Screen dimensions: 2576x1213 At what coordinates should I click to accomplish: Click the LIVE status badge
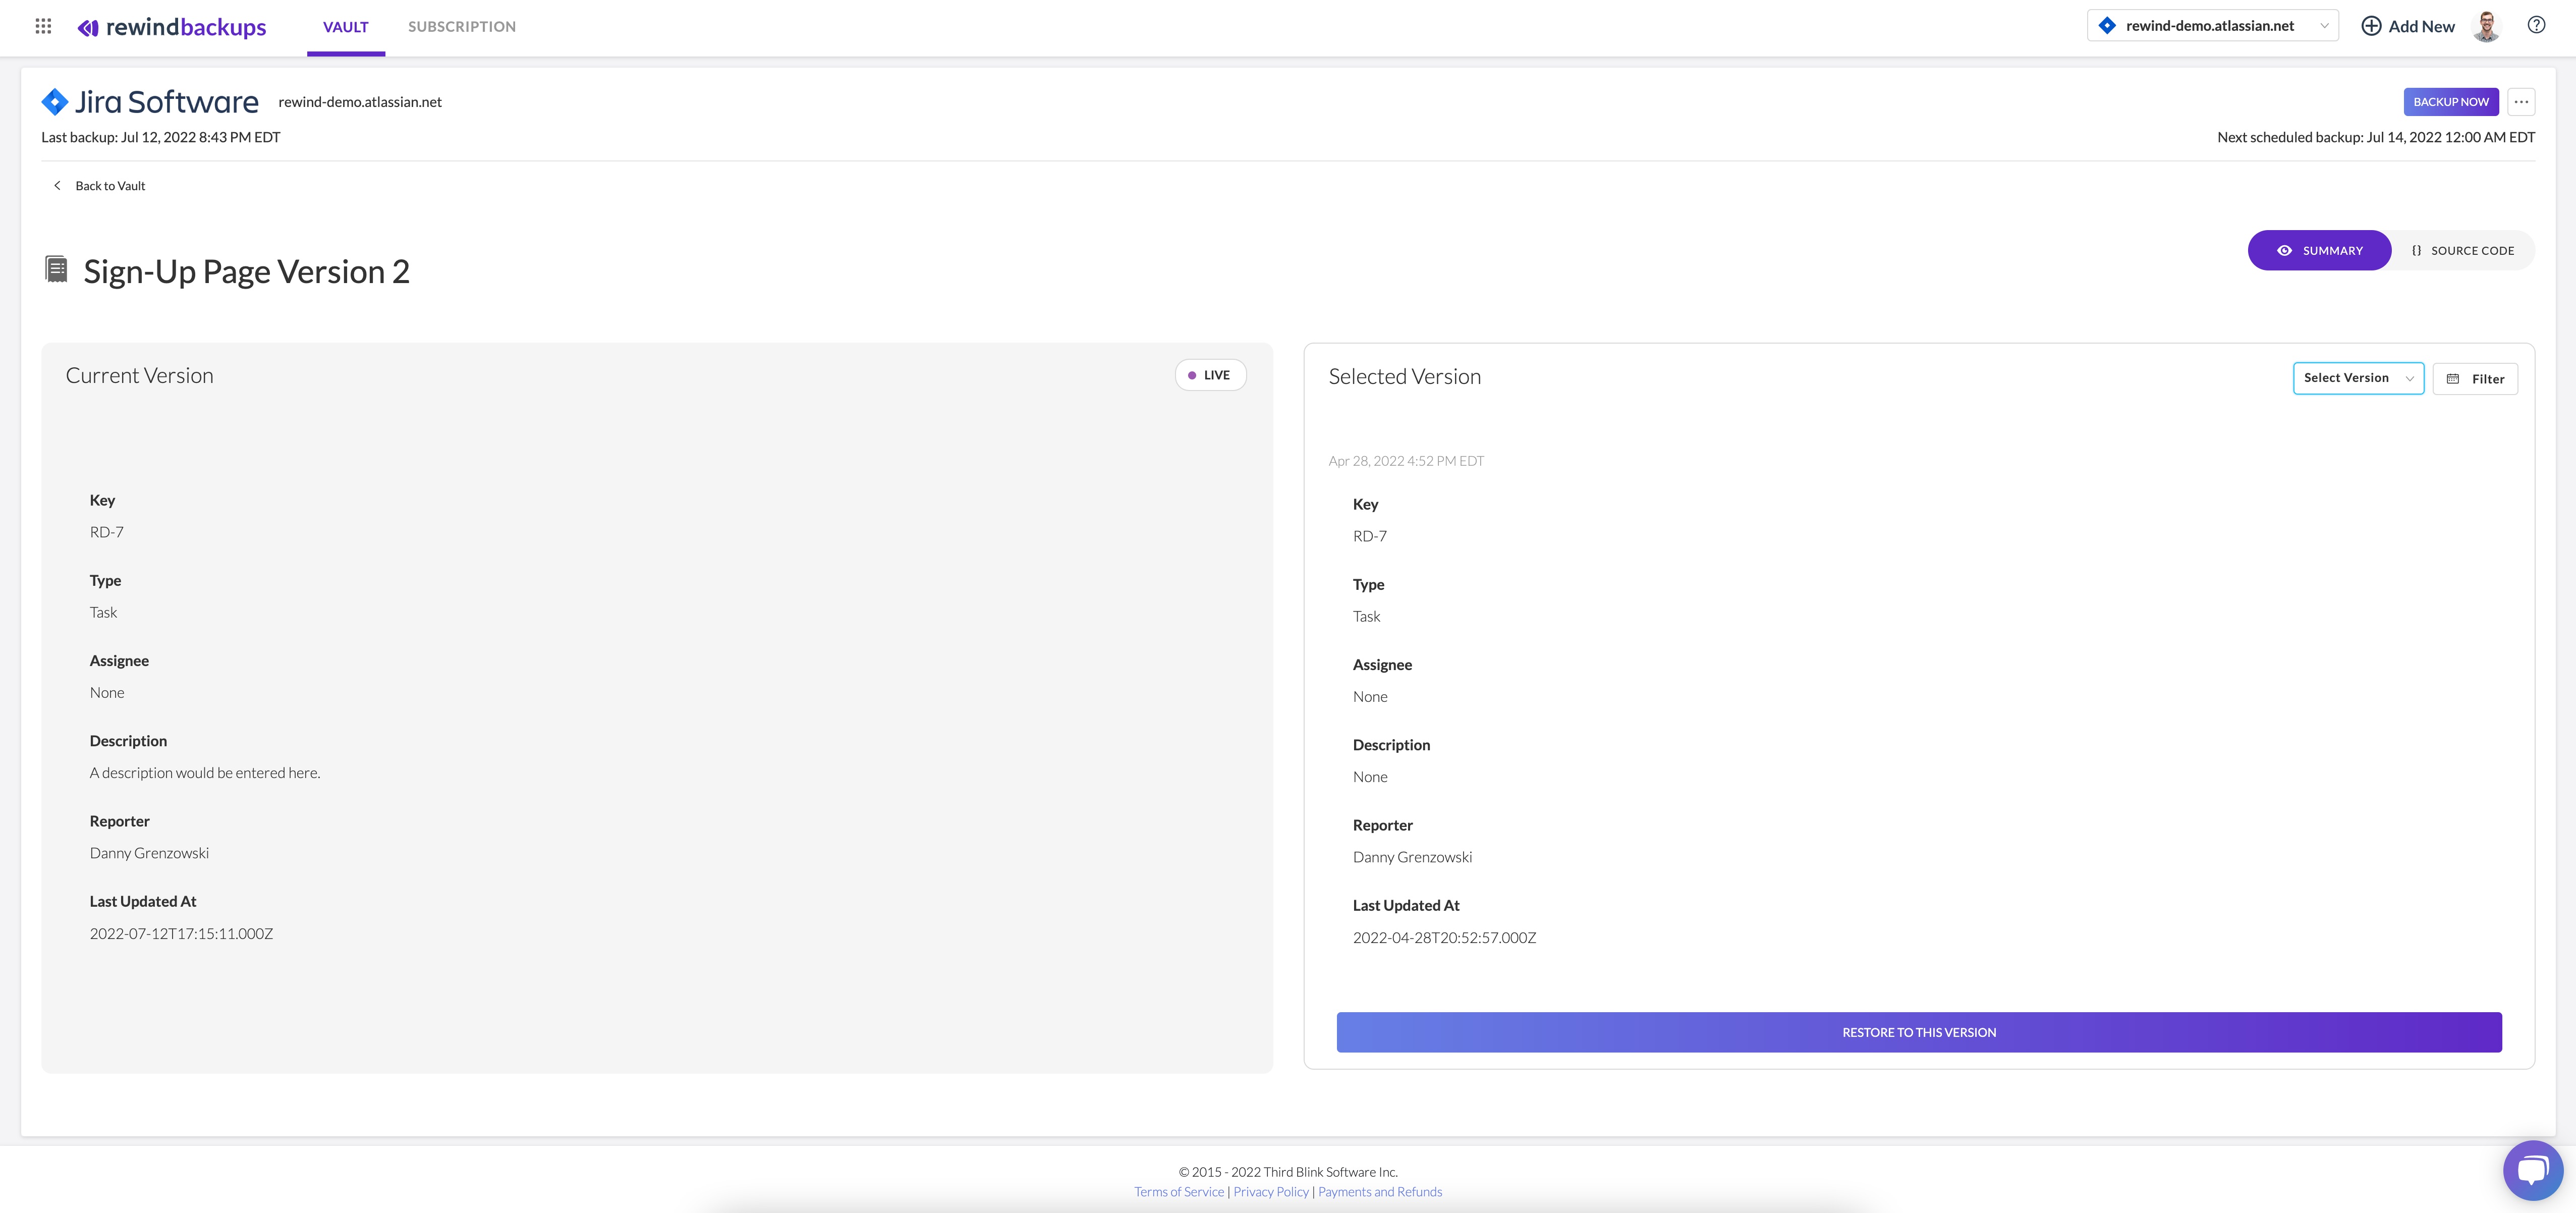[1210, 375]
